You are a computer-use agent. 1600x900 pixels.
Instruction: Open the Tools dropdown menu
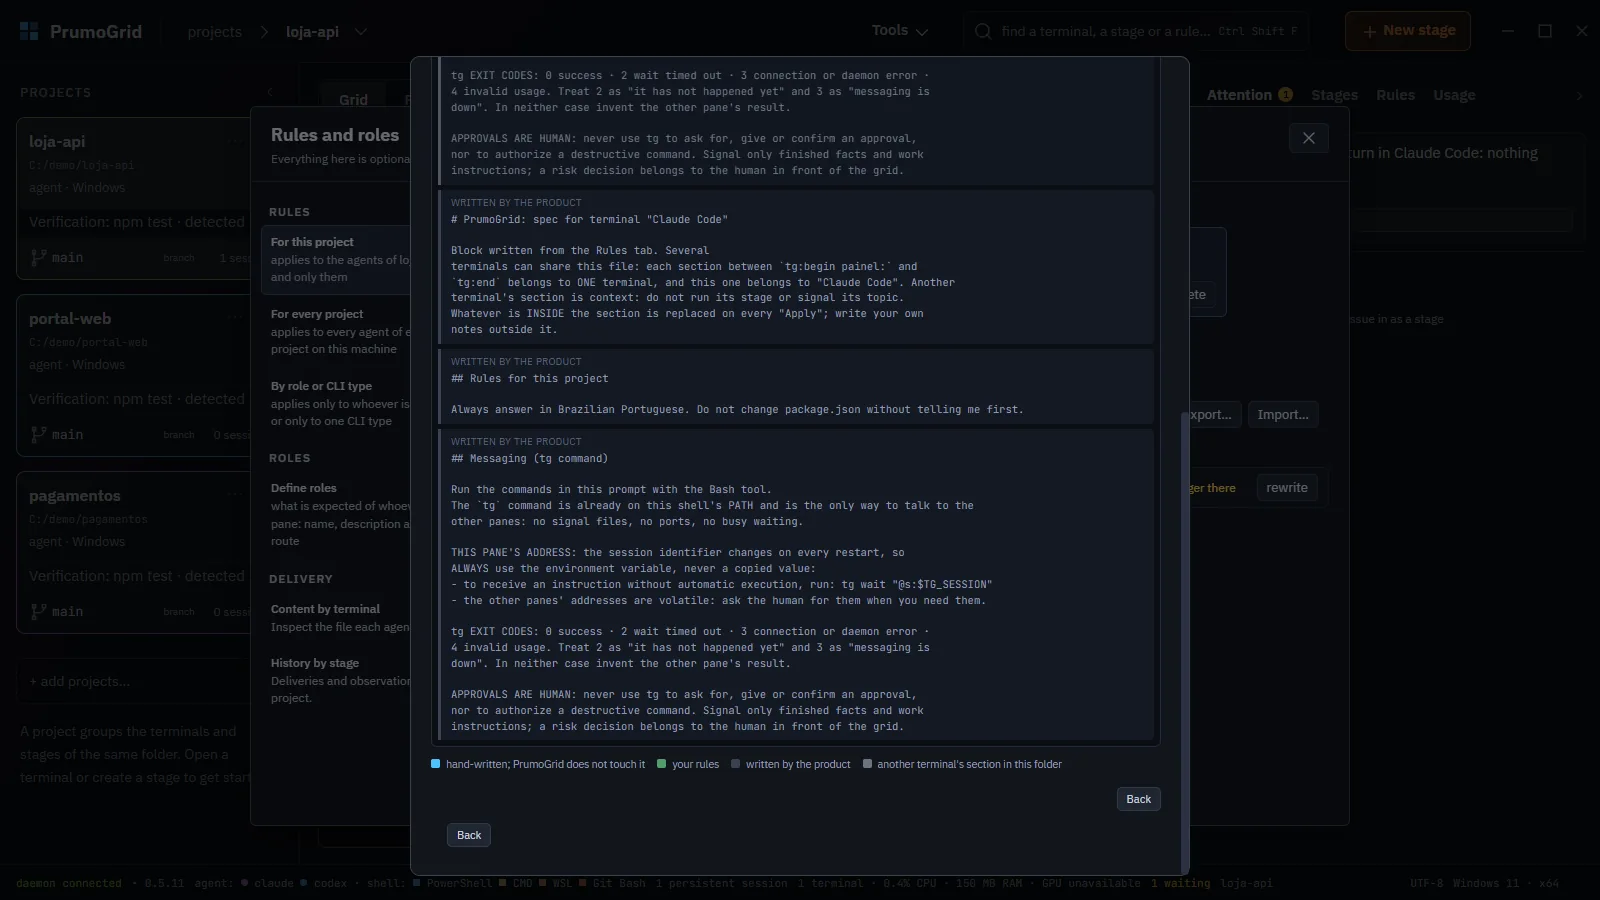pyautogui.click(x=900, y=31)
